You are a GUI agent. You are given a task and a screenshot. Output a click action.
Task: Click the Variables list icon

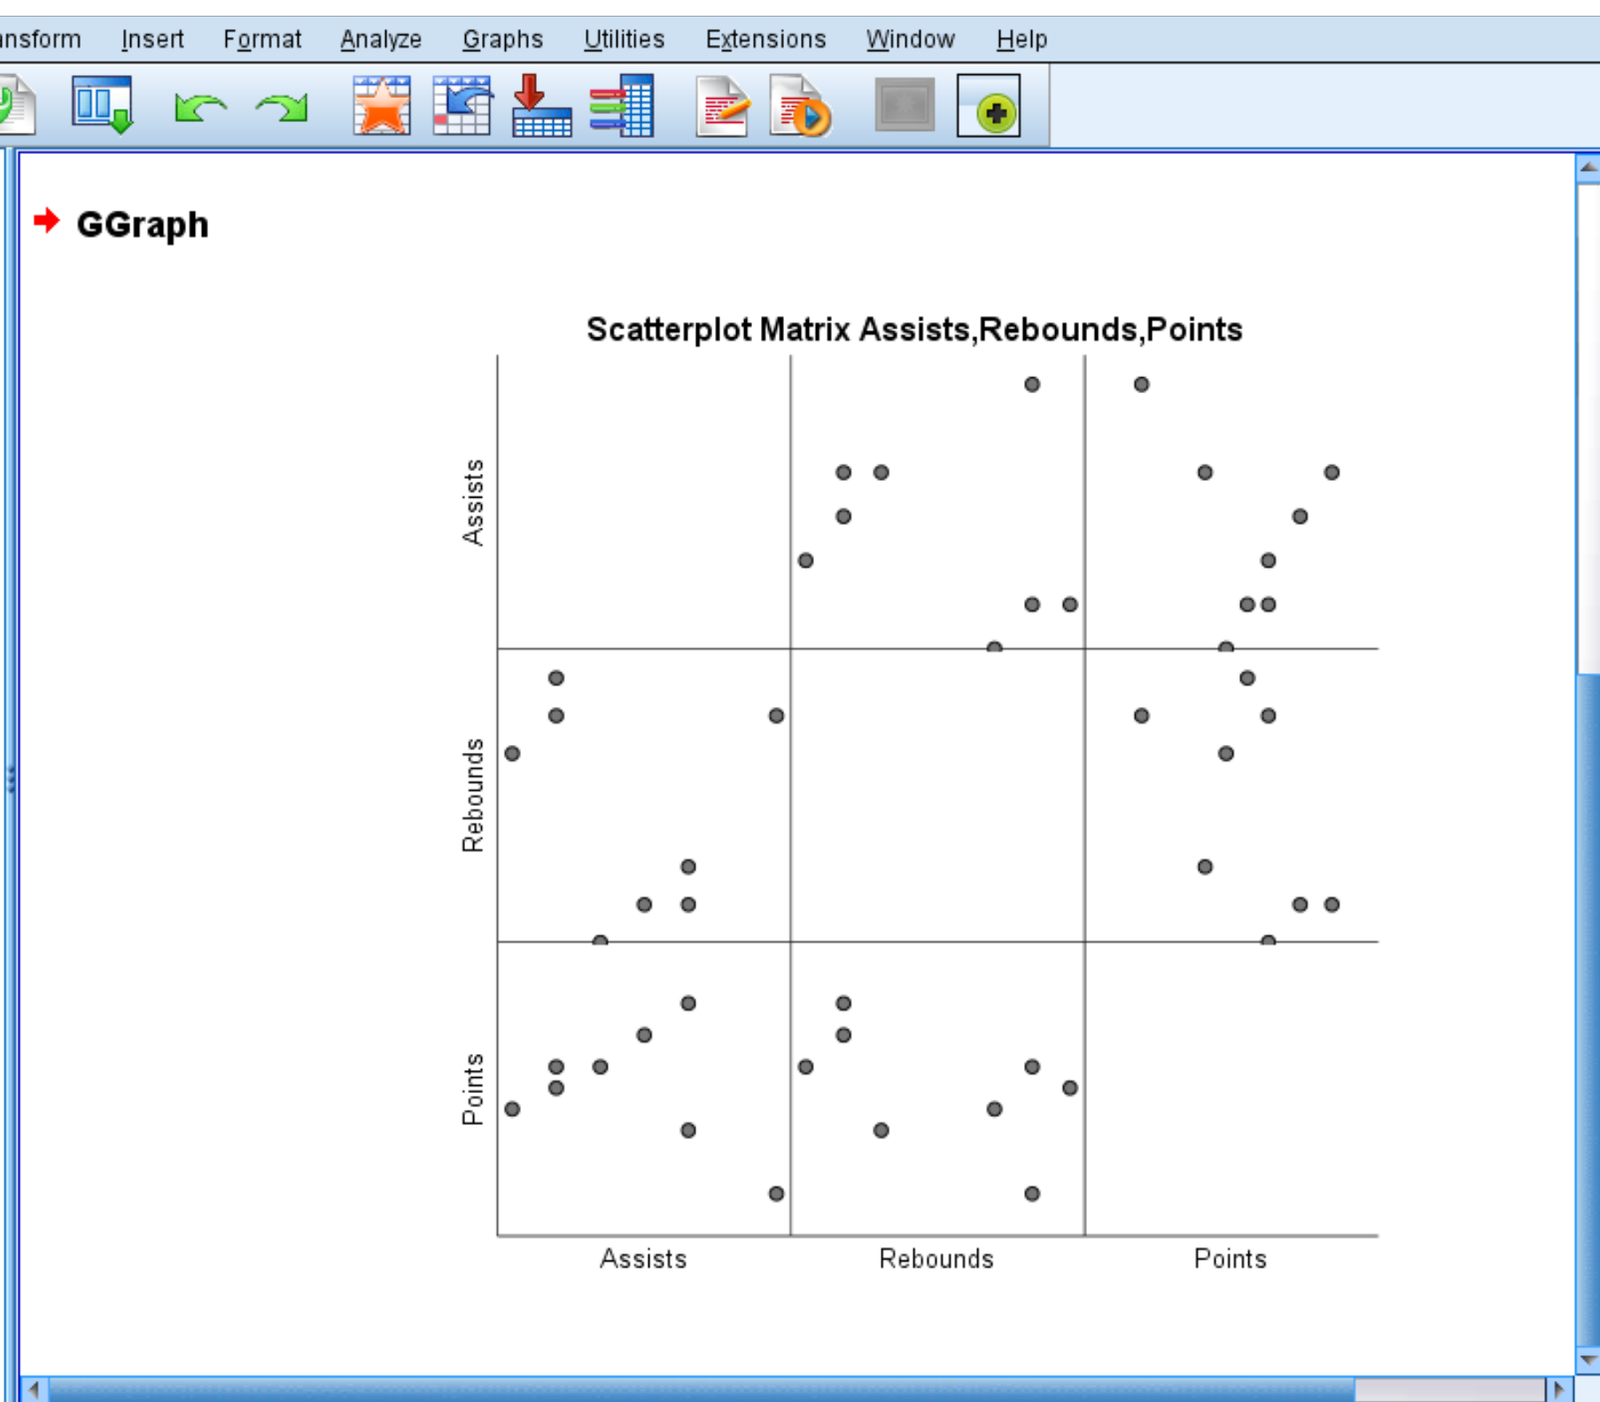point(621,105)
